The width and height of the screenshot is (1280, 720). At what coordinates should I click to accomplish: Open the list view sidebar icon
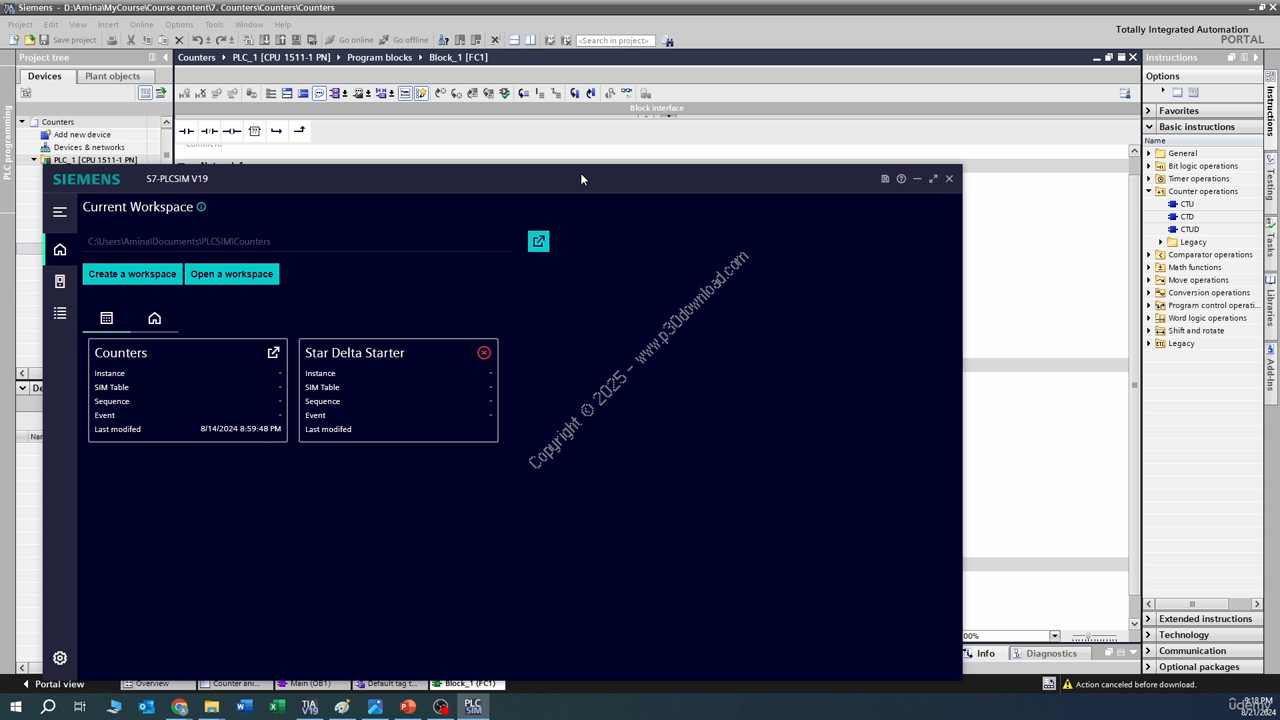pyautogui.click(x=60, y=314)
